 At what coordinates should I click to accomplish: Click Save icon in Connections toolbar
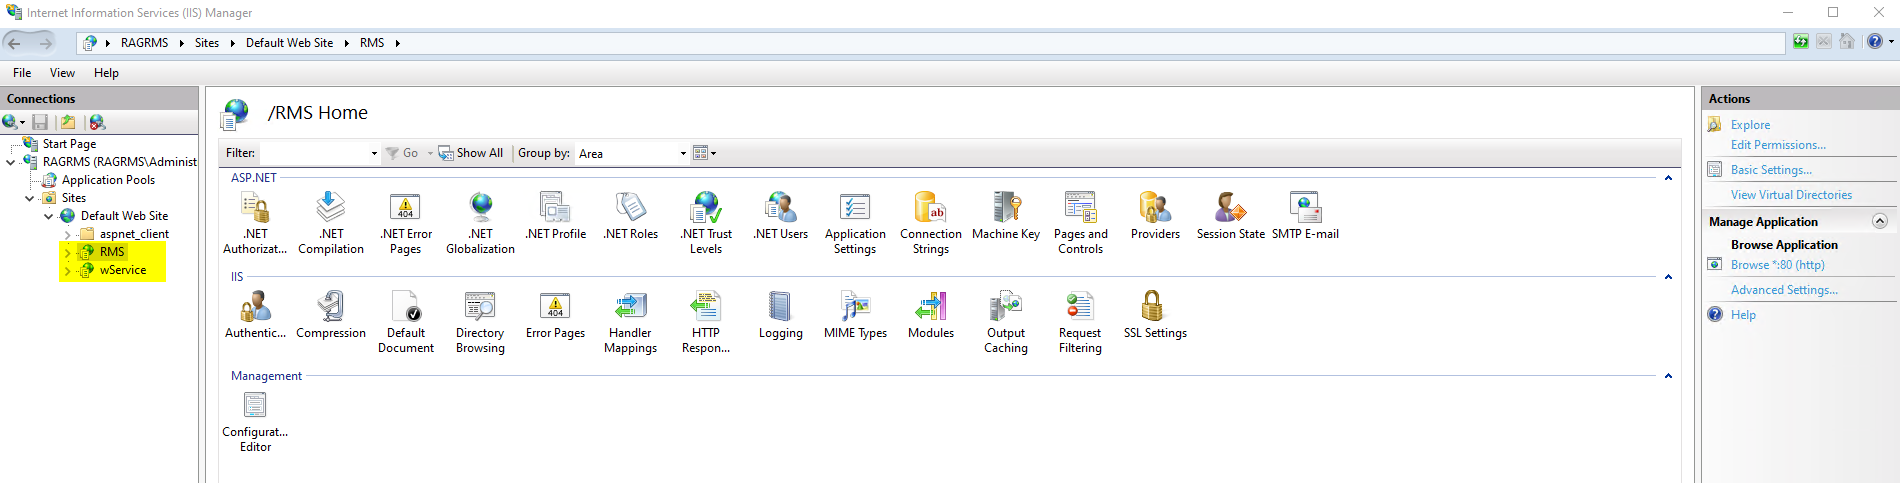pos(40,122)
